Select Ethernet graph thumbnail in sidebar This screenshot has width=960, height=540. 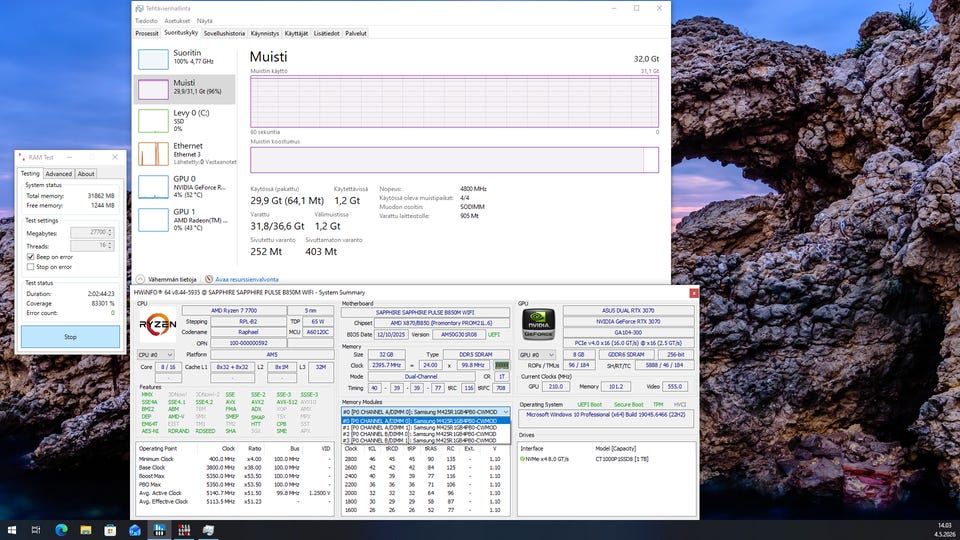tap(153, 154)
